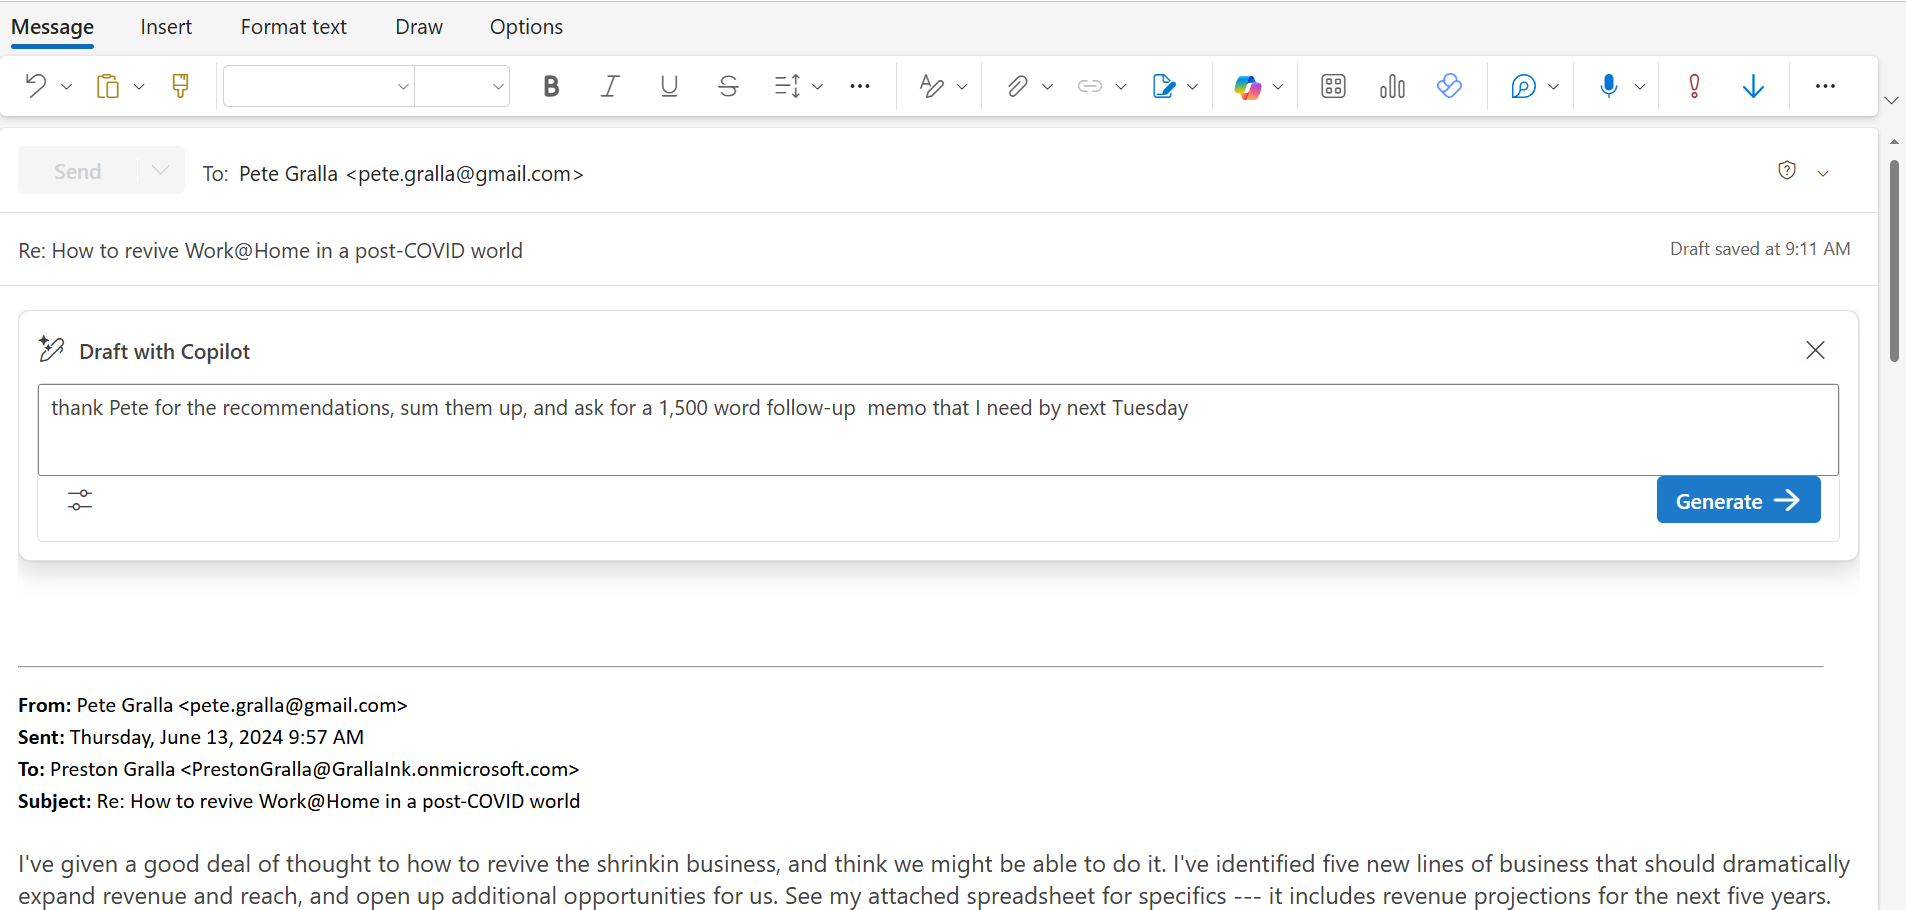Click Generate to draft with Copilot
The height and width of the screenshot is (910, 1906).
pyautogui.click(x=1737, y=500)
